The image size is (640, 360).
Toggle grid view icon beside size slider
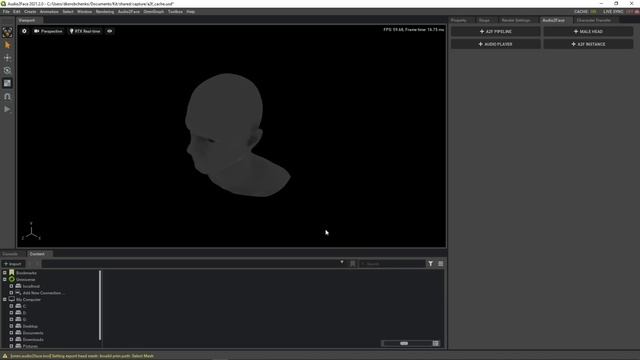tap(436, 343)
